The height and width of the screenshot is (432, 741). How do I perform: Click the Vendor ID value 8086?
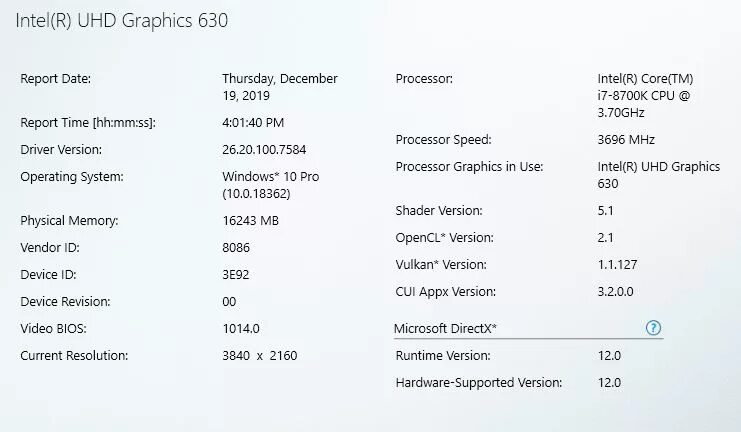tap(236, 247)
